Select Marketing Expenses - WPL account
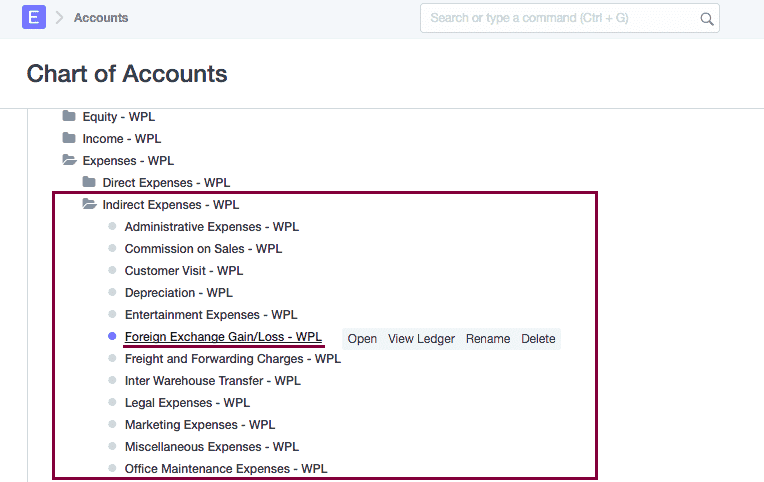Screen dimensions: 764x482 click(x=199, y=425)
